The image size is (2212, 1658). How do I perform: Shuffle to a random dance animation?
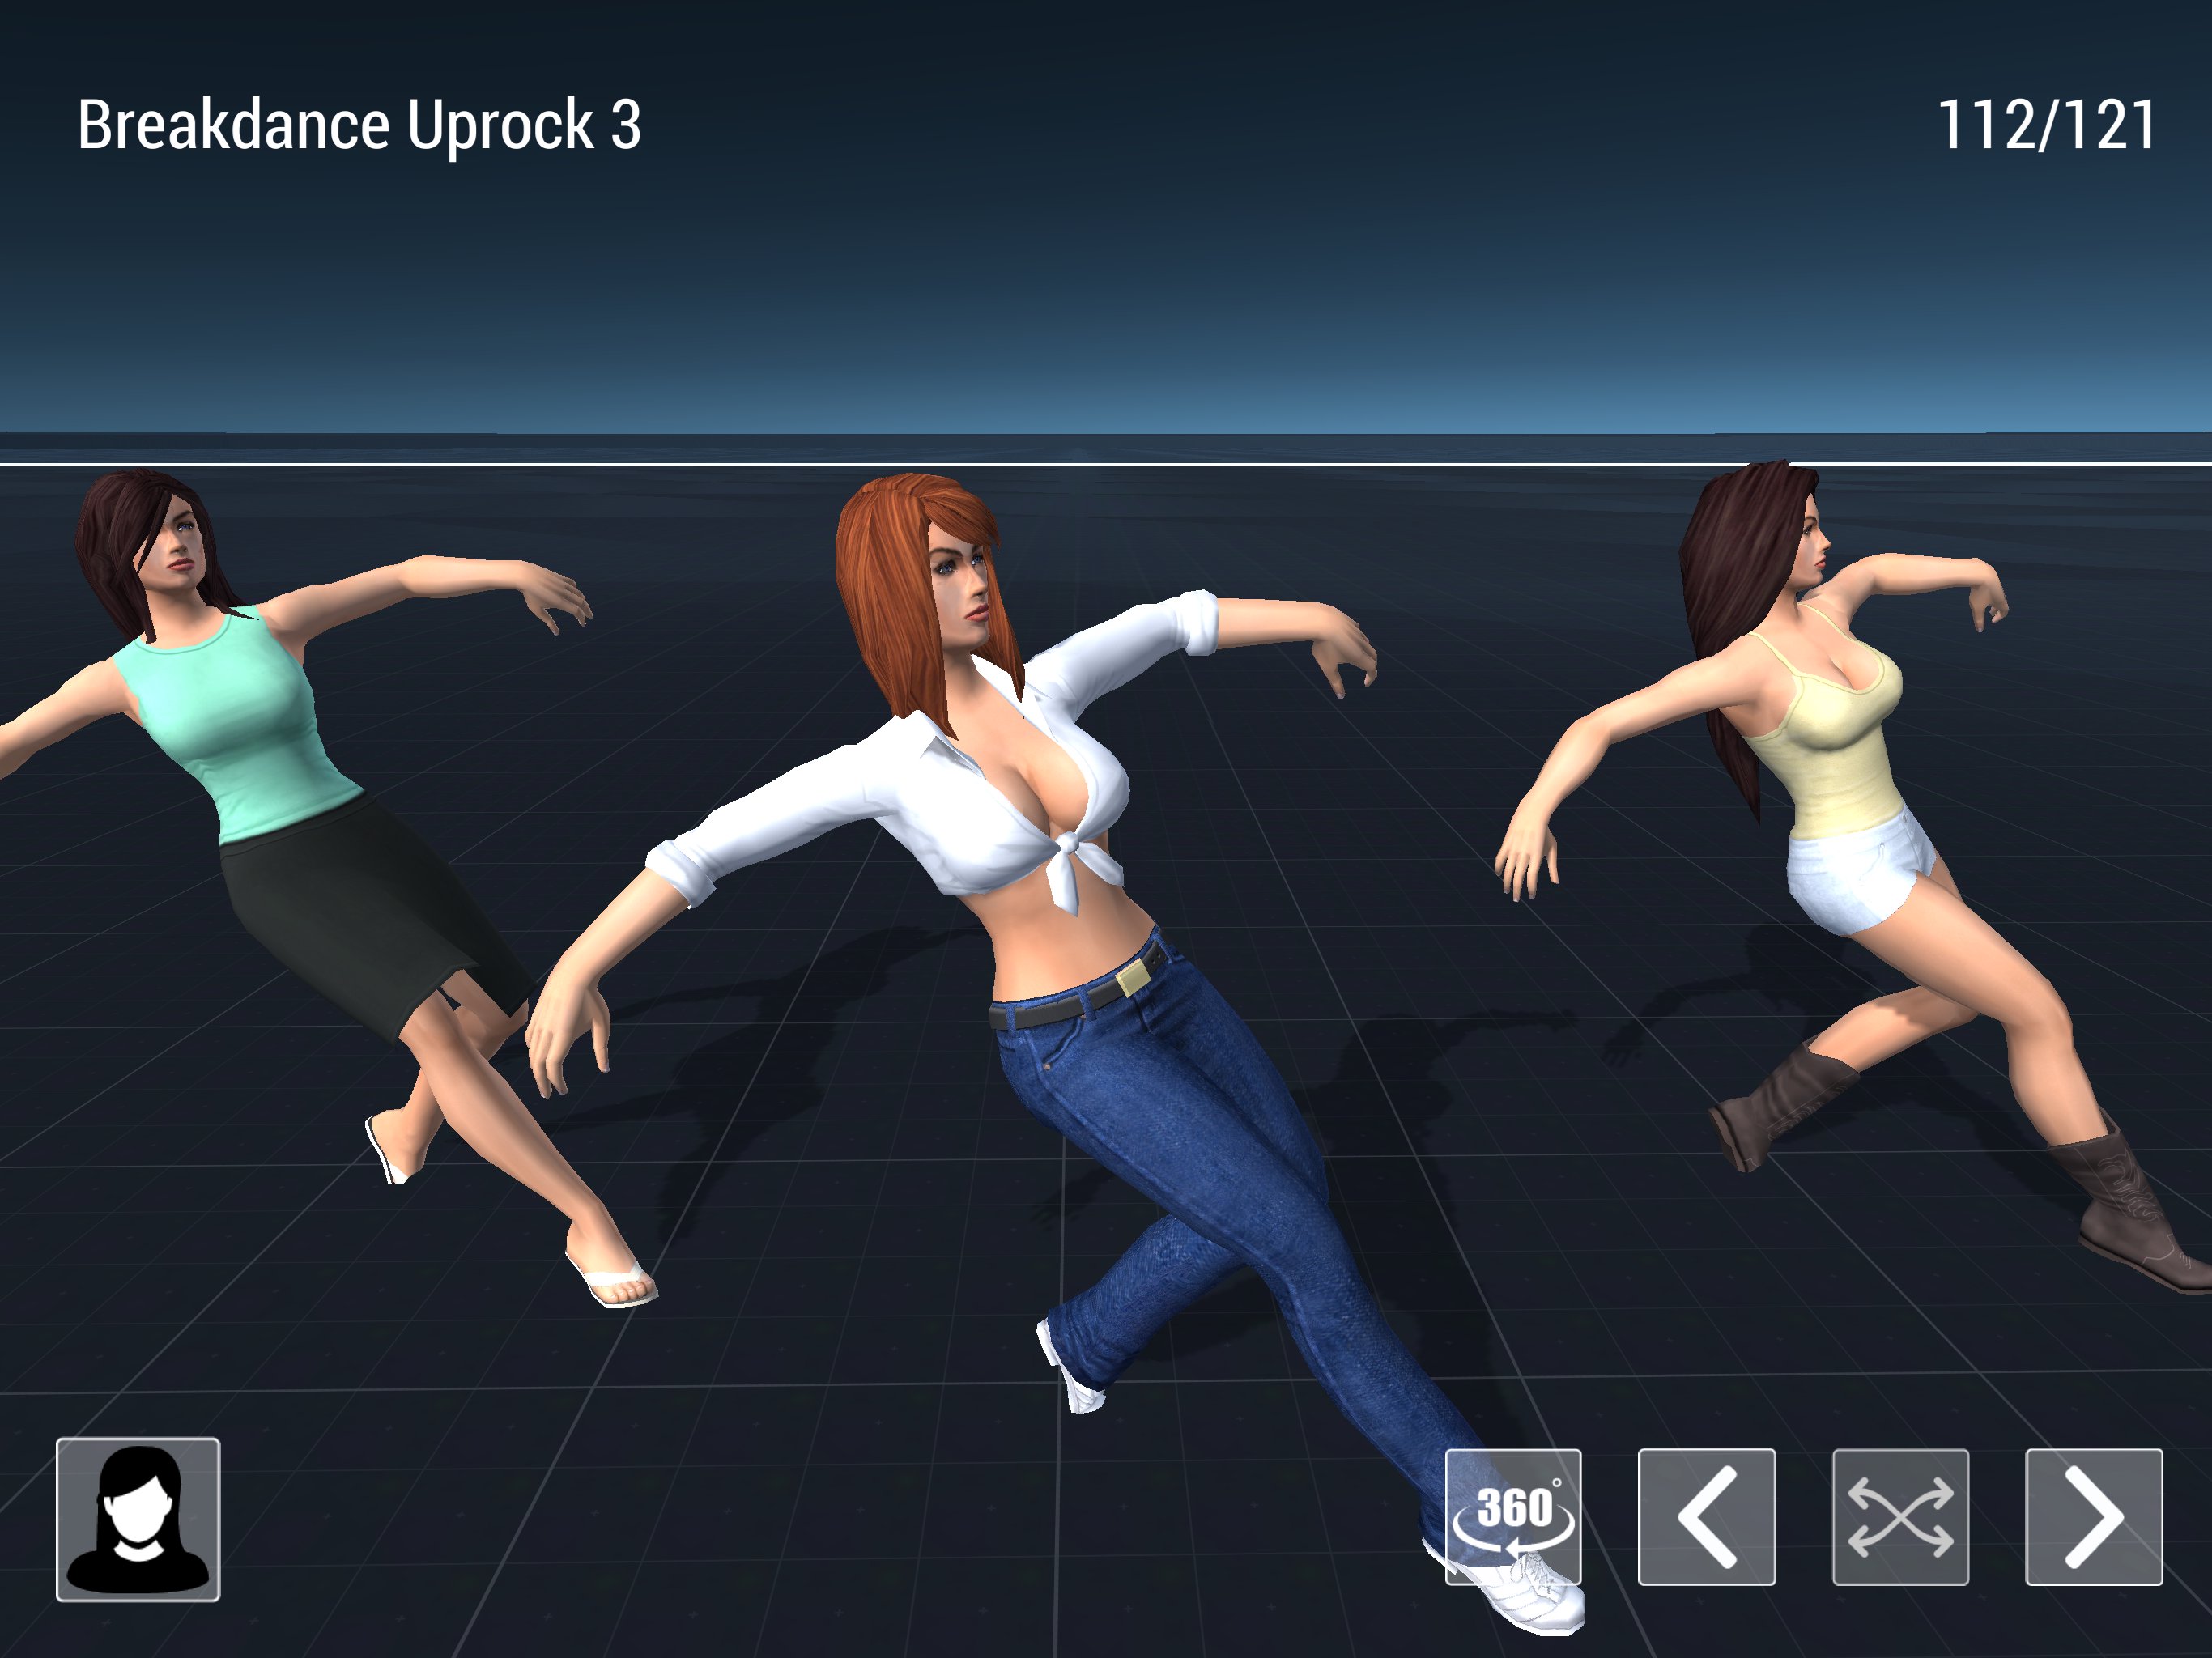1900,1516
